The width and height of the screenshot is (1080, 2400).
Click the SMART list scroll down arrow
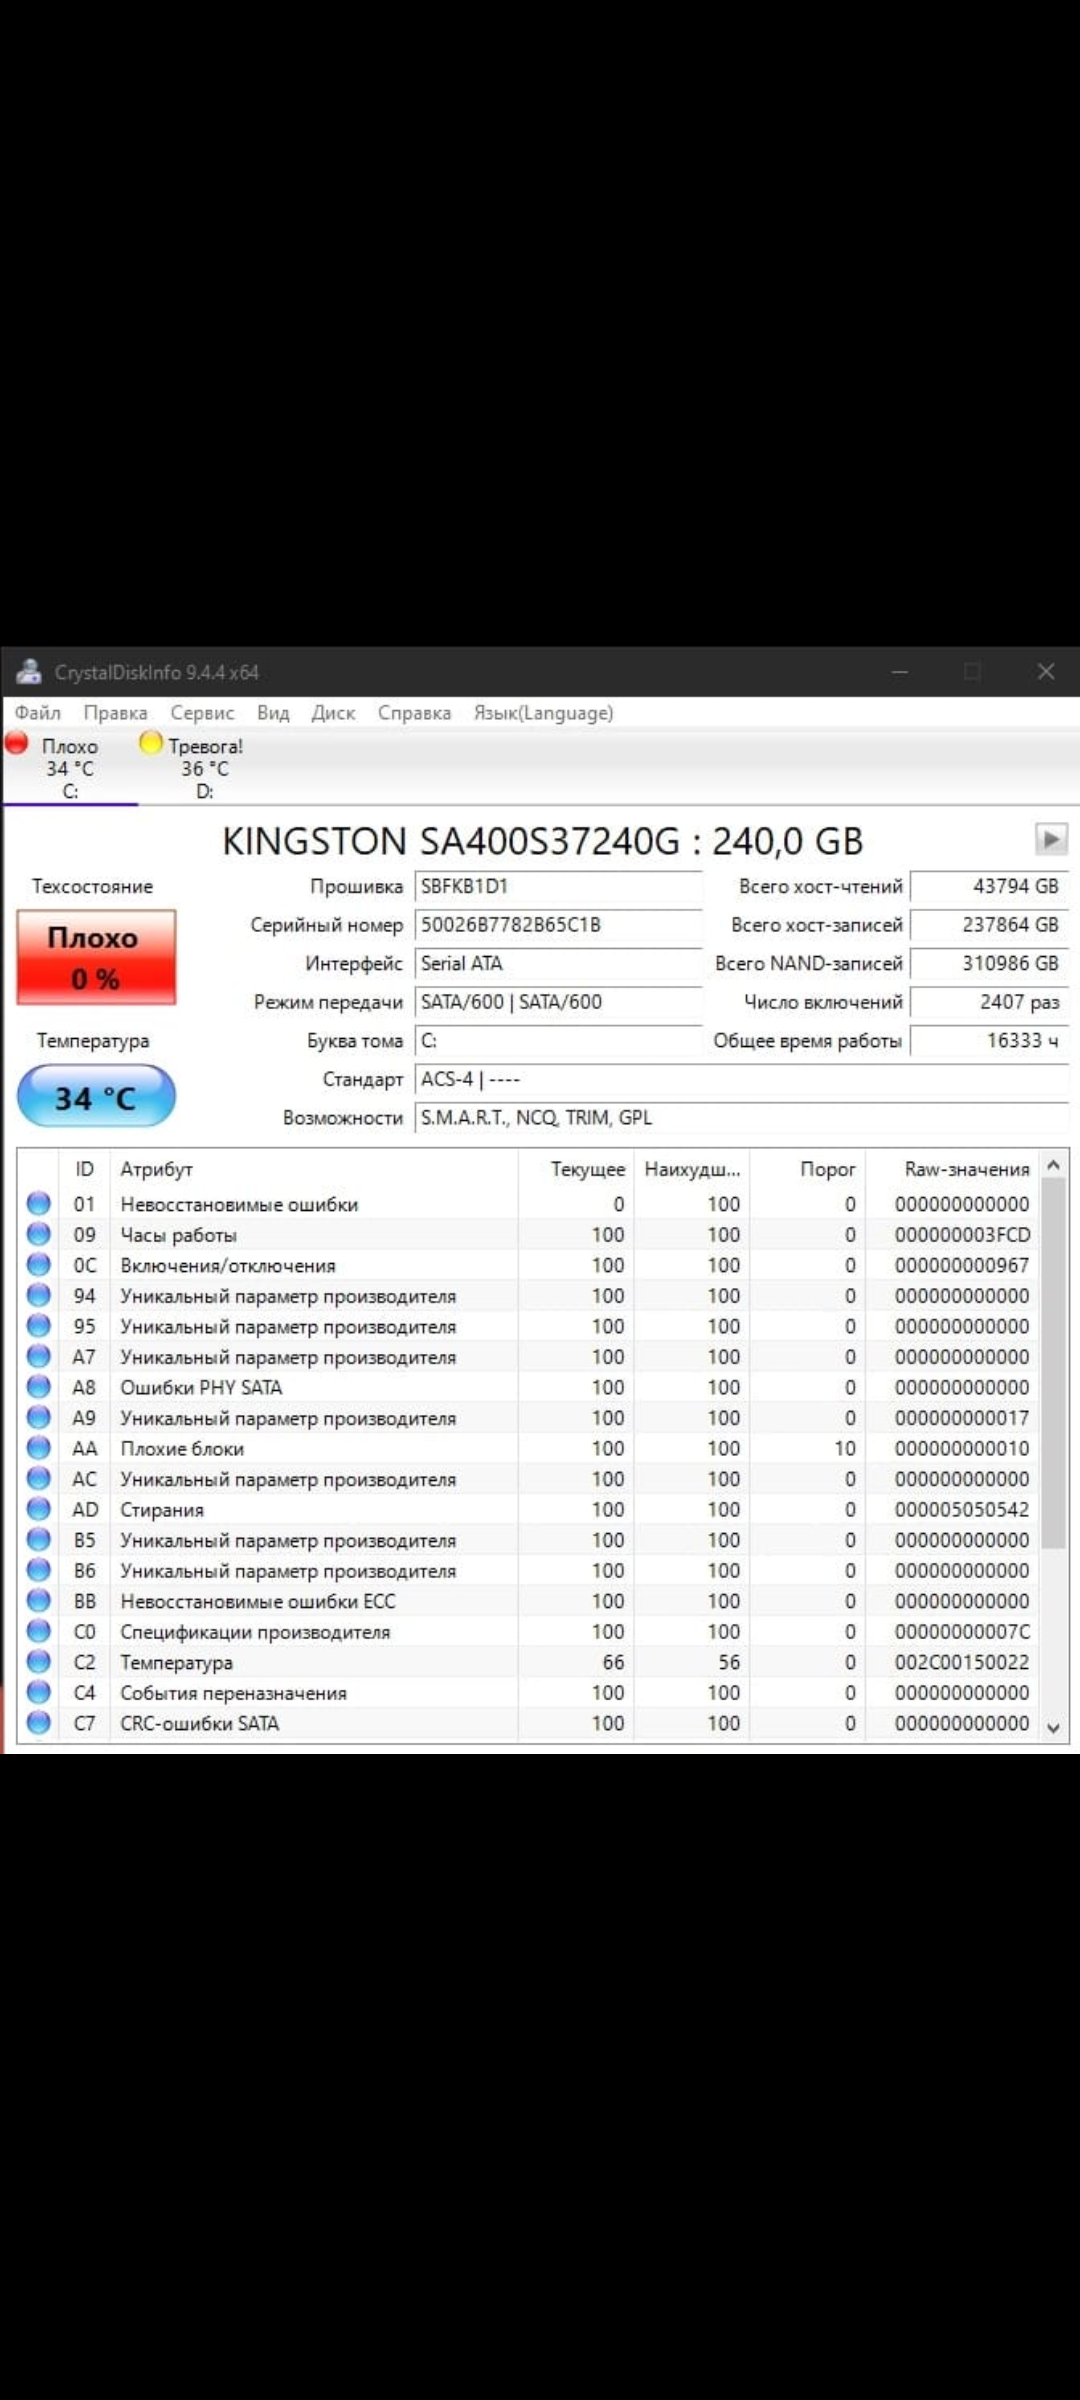click(1053, 1727)
